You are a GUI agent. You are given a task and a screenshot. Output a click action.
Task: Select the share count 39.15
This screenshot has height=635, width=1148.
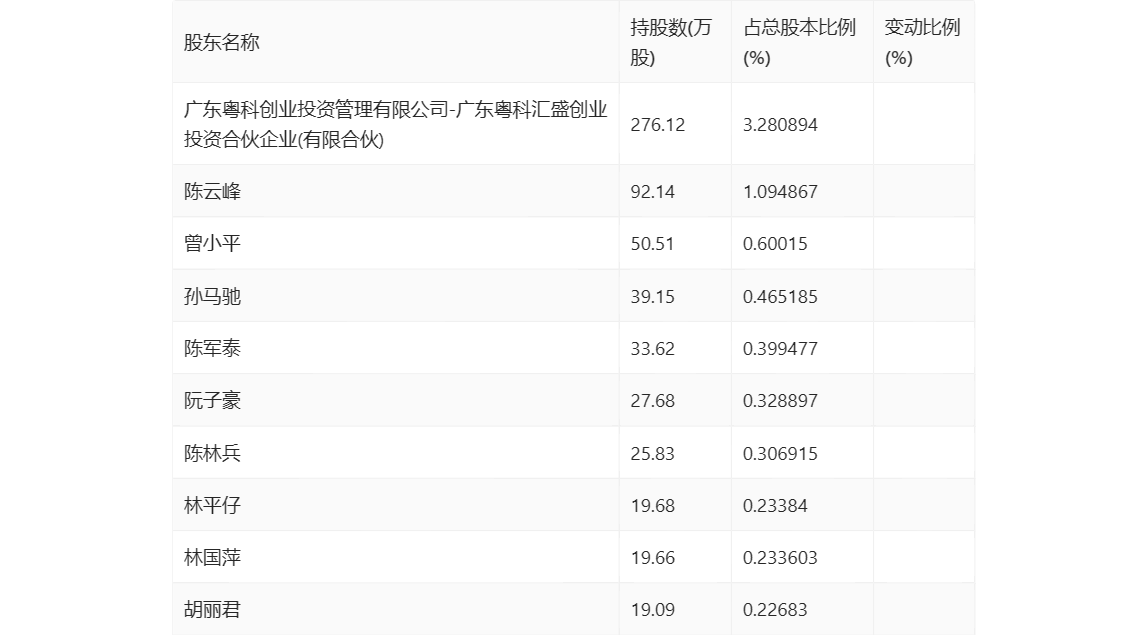pyautogui.click(x=652, y=296)
